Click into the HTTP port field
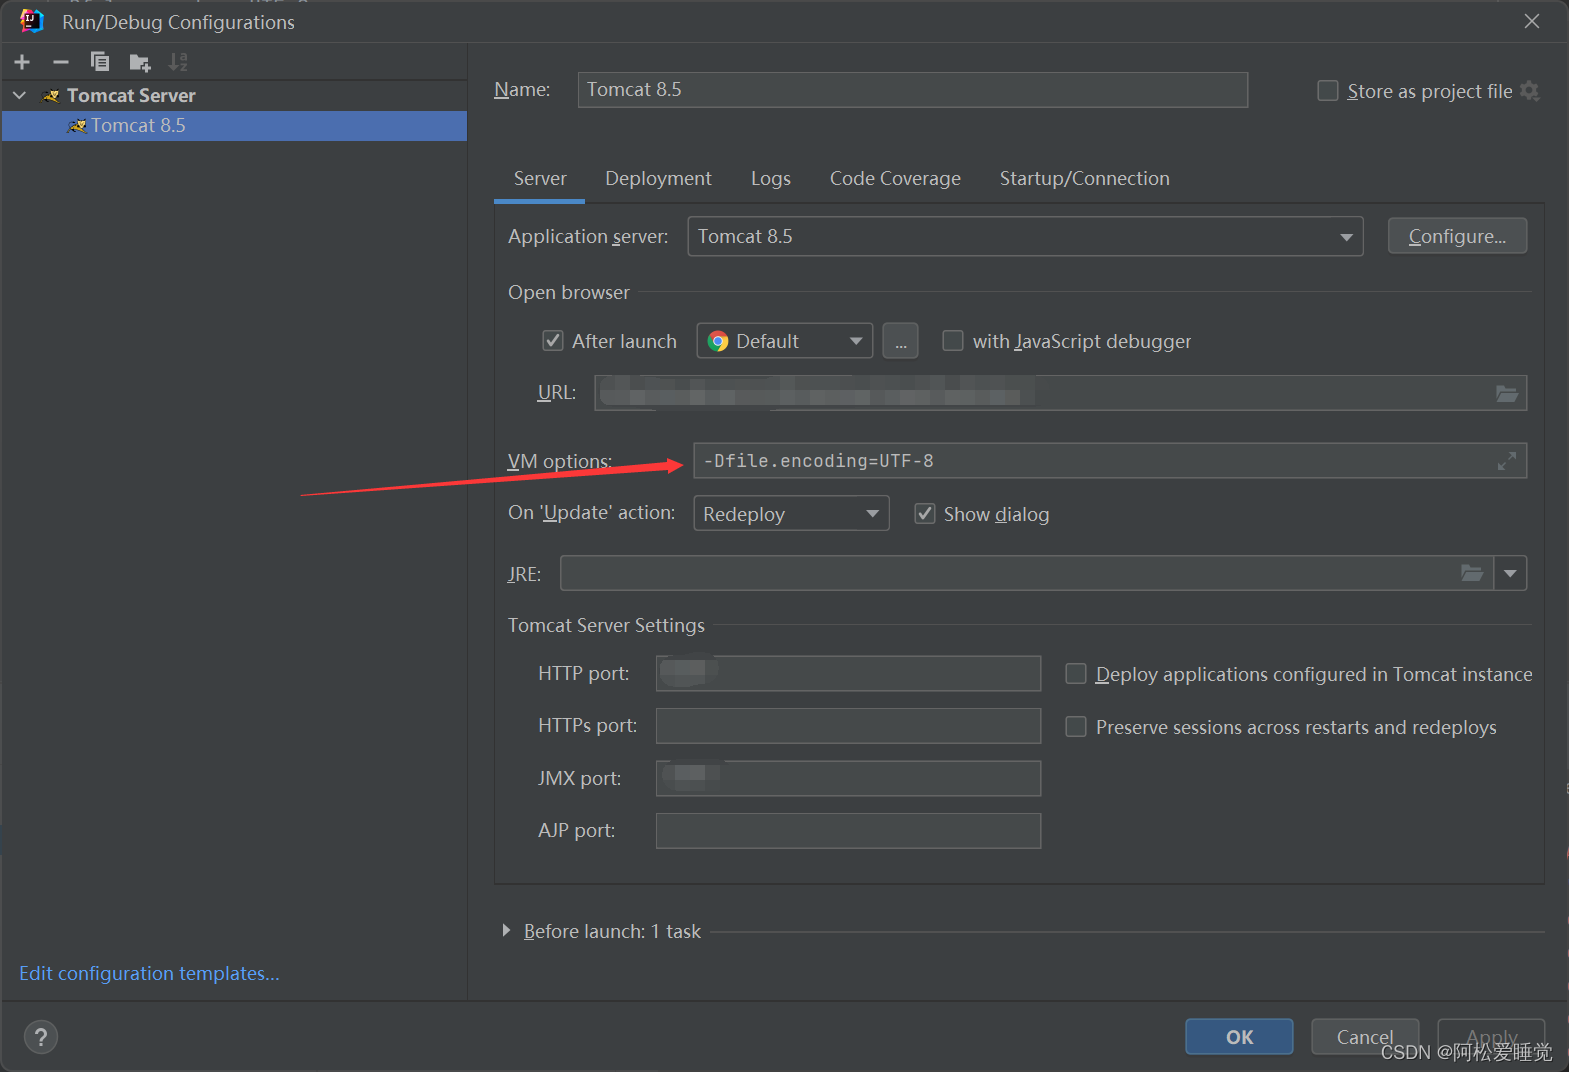Screen dimensions: 1569x1072 click(848, 674)
